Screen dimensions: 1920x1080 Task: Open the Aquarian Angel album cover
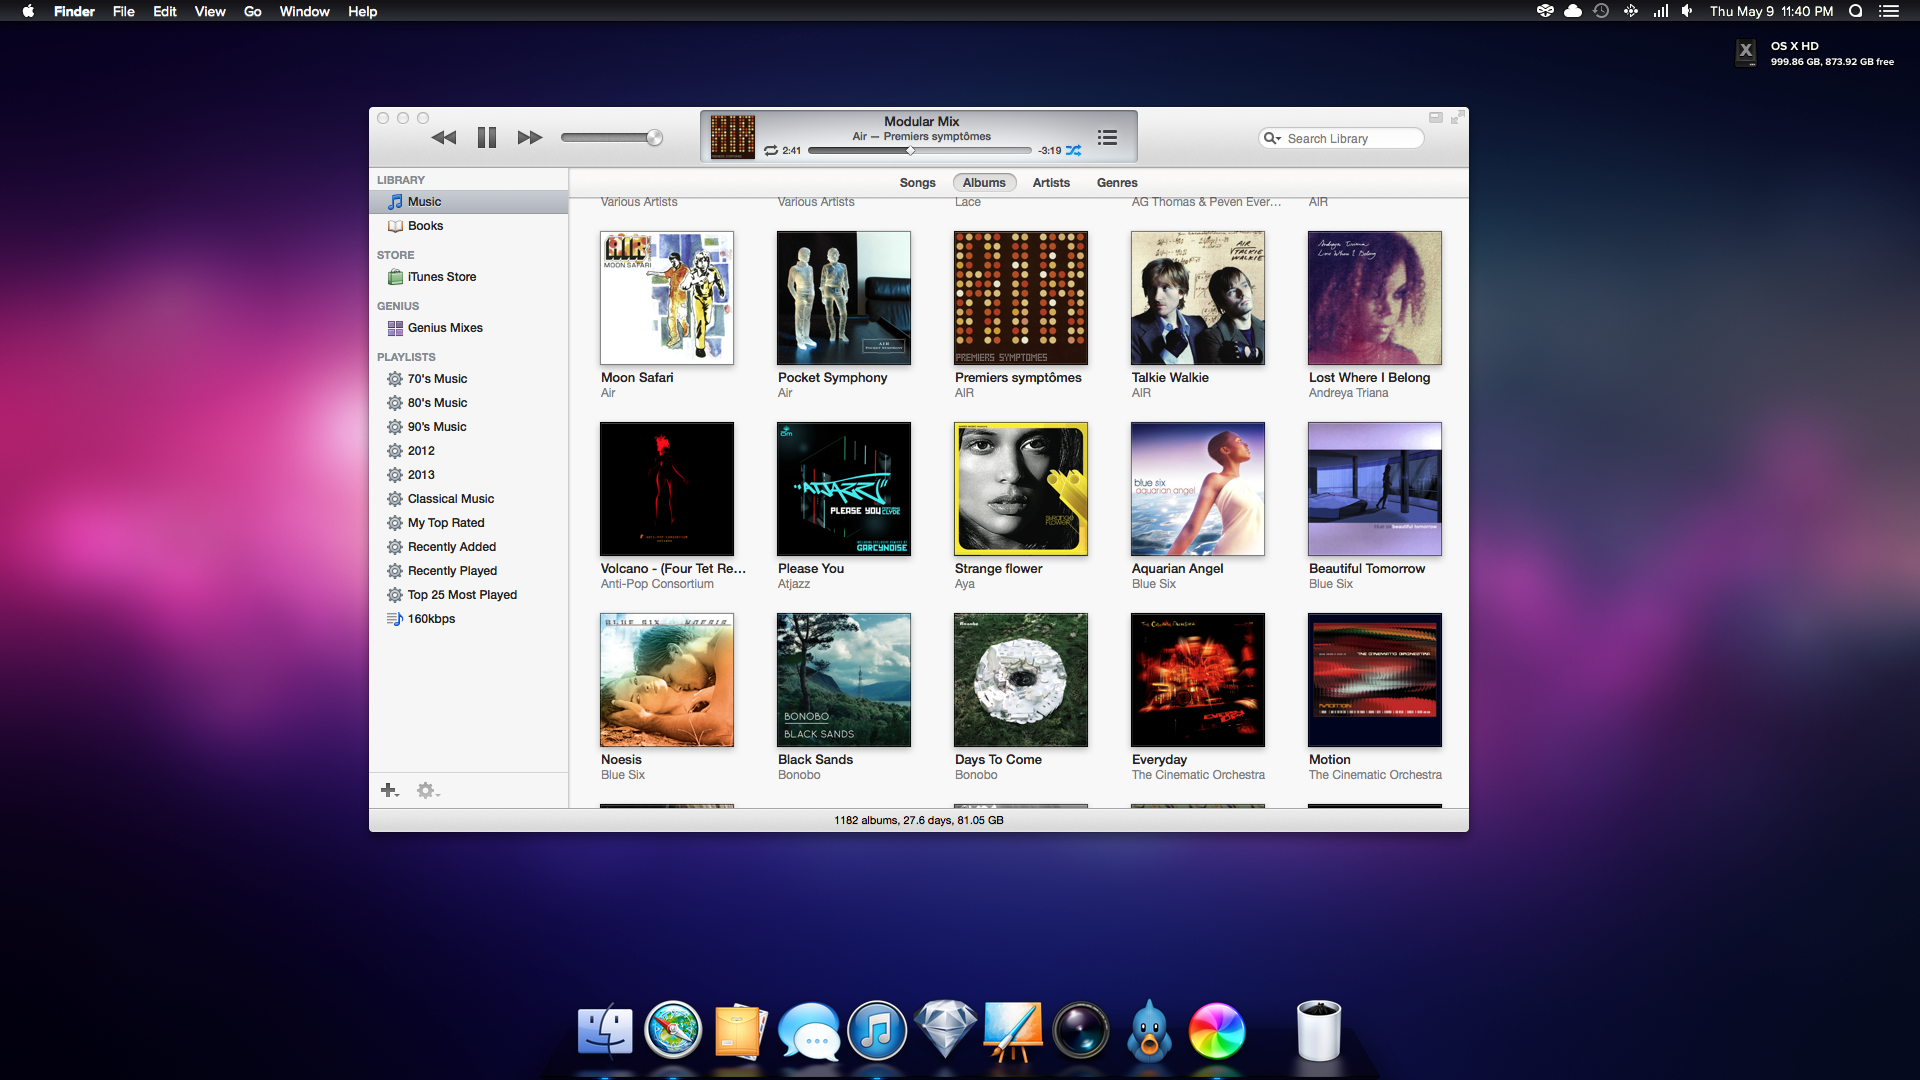tap(1198, 489)
